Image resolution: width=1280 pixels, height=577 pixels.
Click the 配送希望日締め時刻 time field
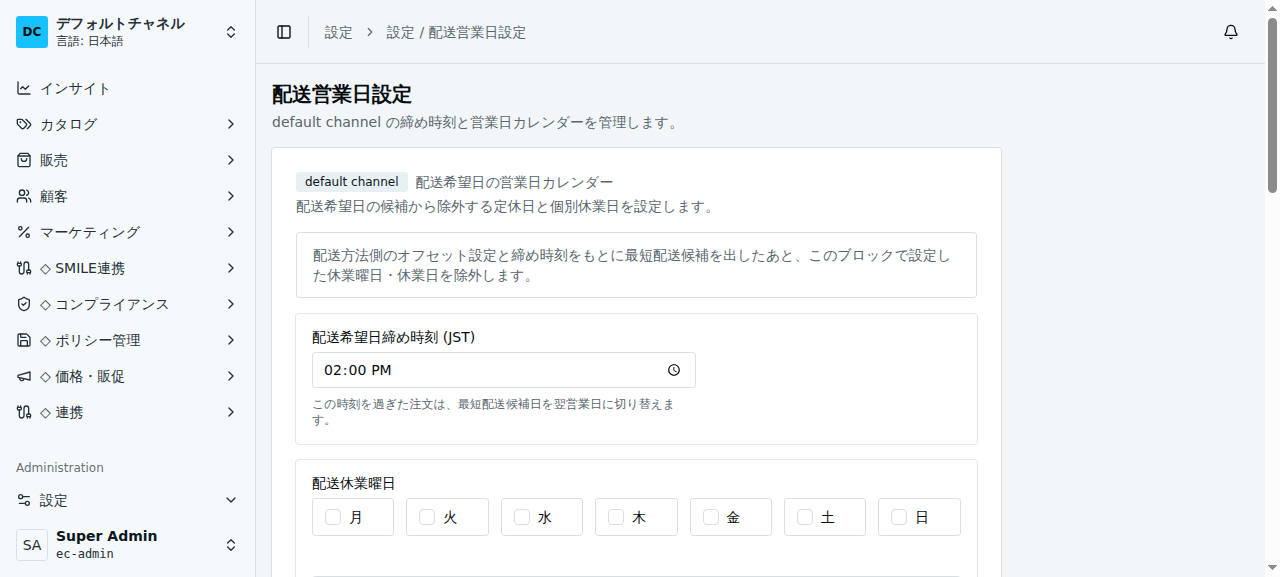(504, 370)
